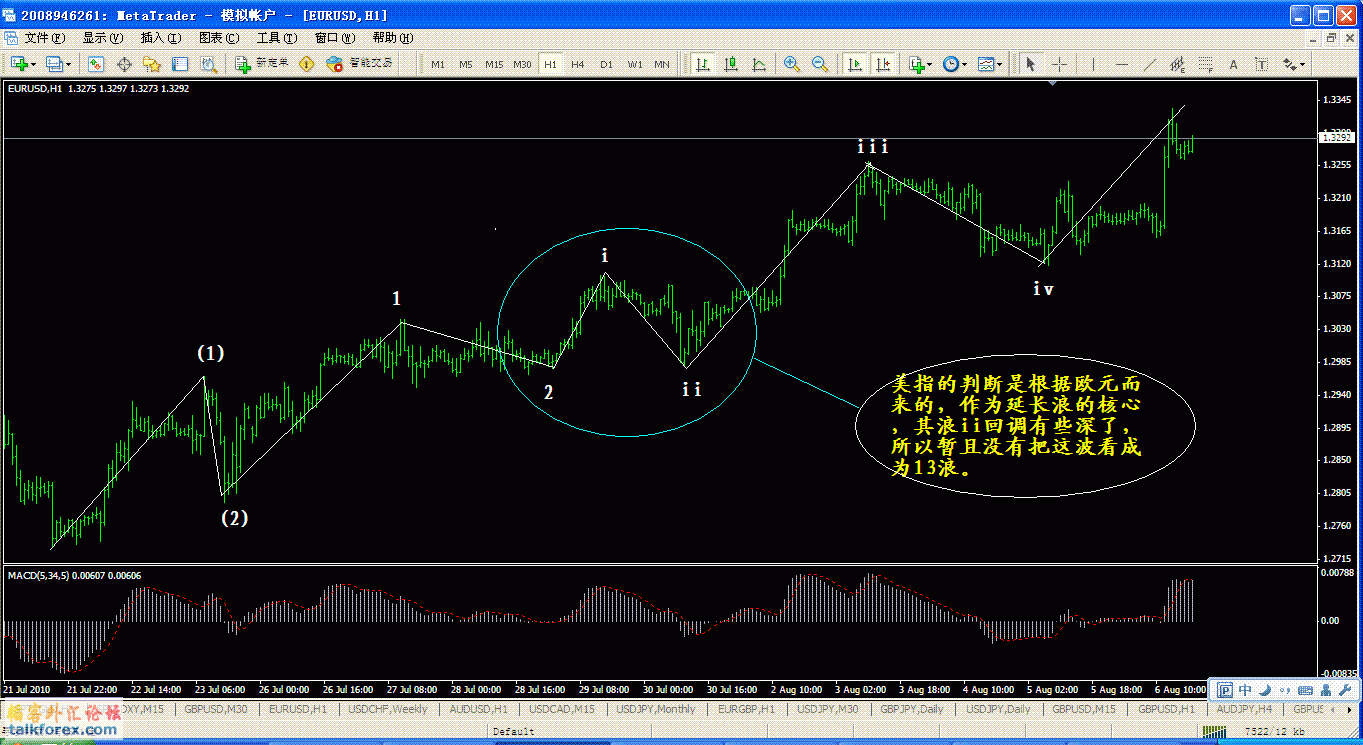This screenshot has height=745, width=1363.
Task: Toggle chart auto scroll
Action: coord(855,64)
